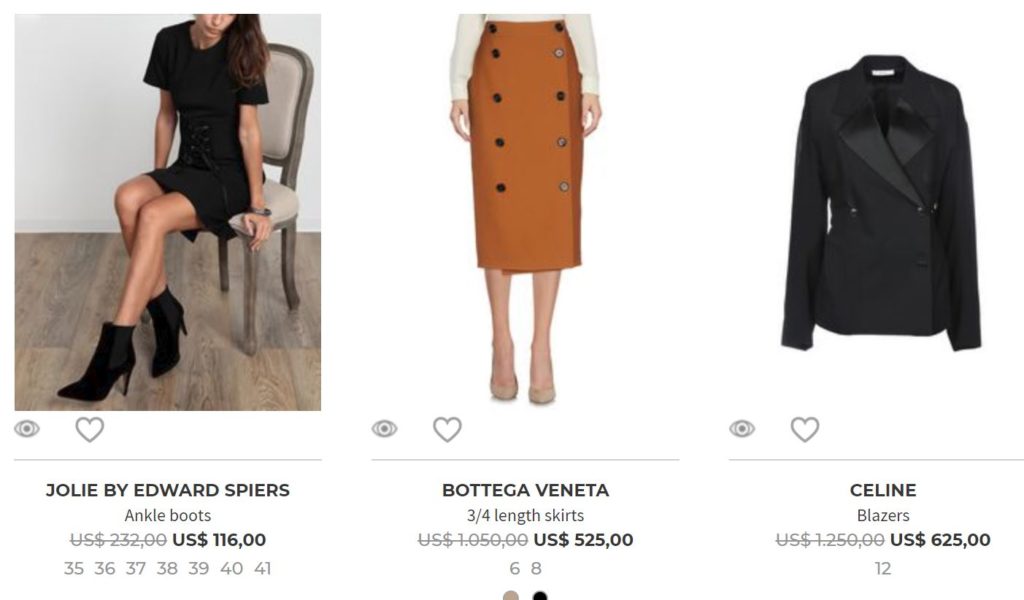Click the black blazer product image
The width and height of the screenshot is (1024, 600).
(x=883, y=202)
